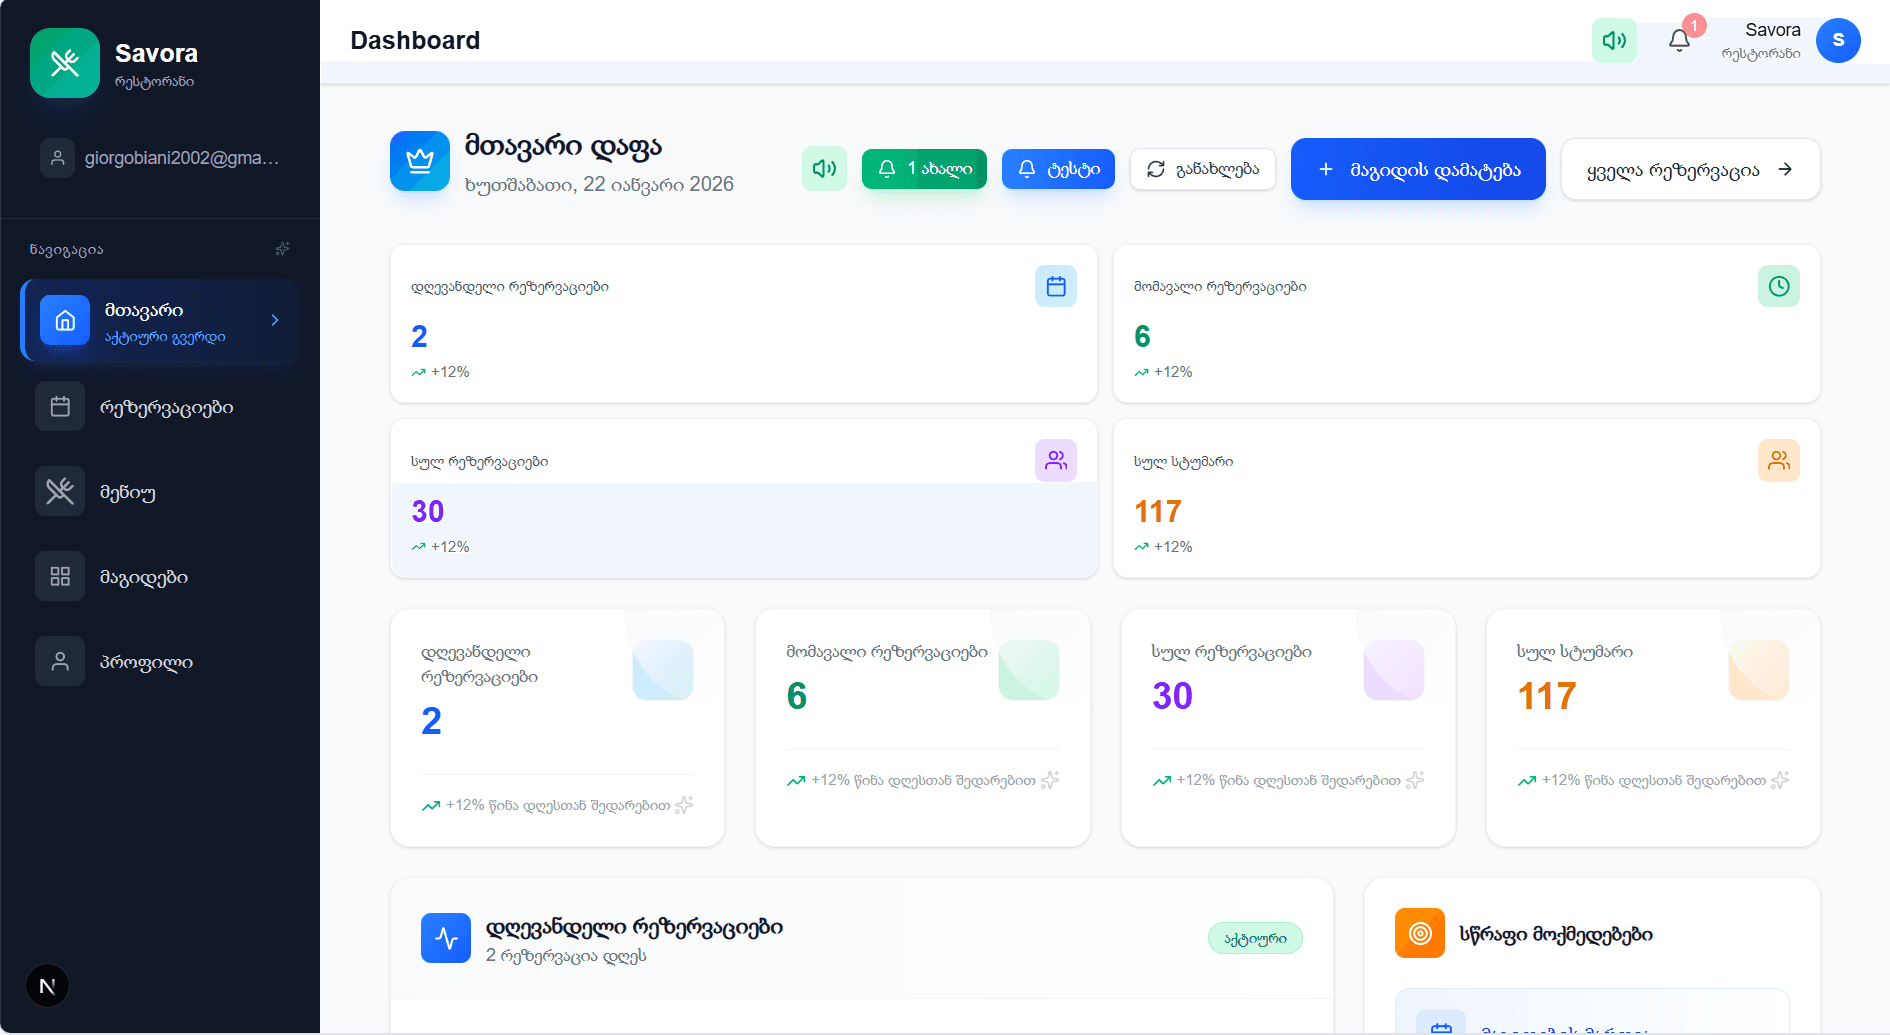Click the crown icon beside მთავარი დაფა
Image resolution: width=1890 pixels, height=1035 pixels.
(x=420, y=161)
